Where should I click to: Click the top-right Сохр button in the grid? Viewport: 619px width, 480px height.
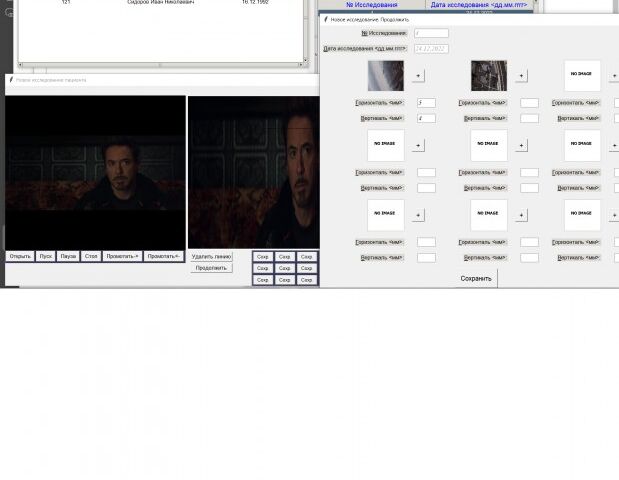(x=307, y=257)
